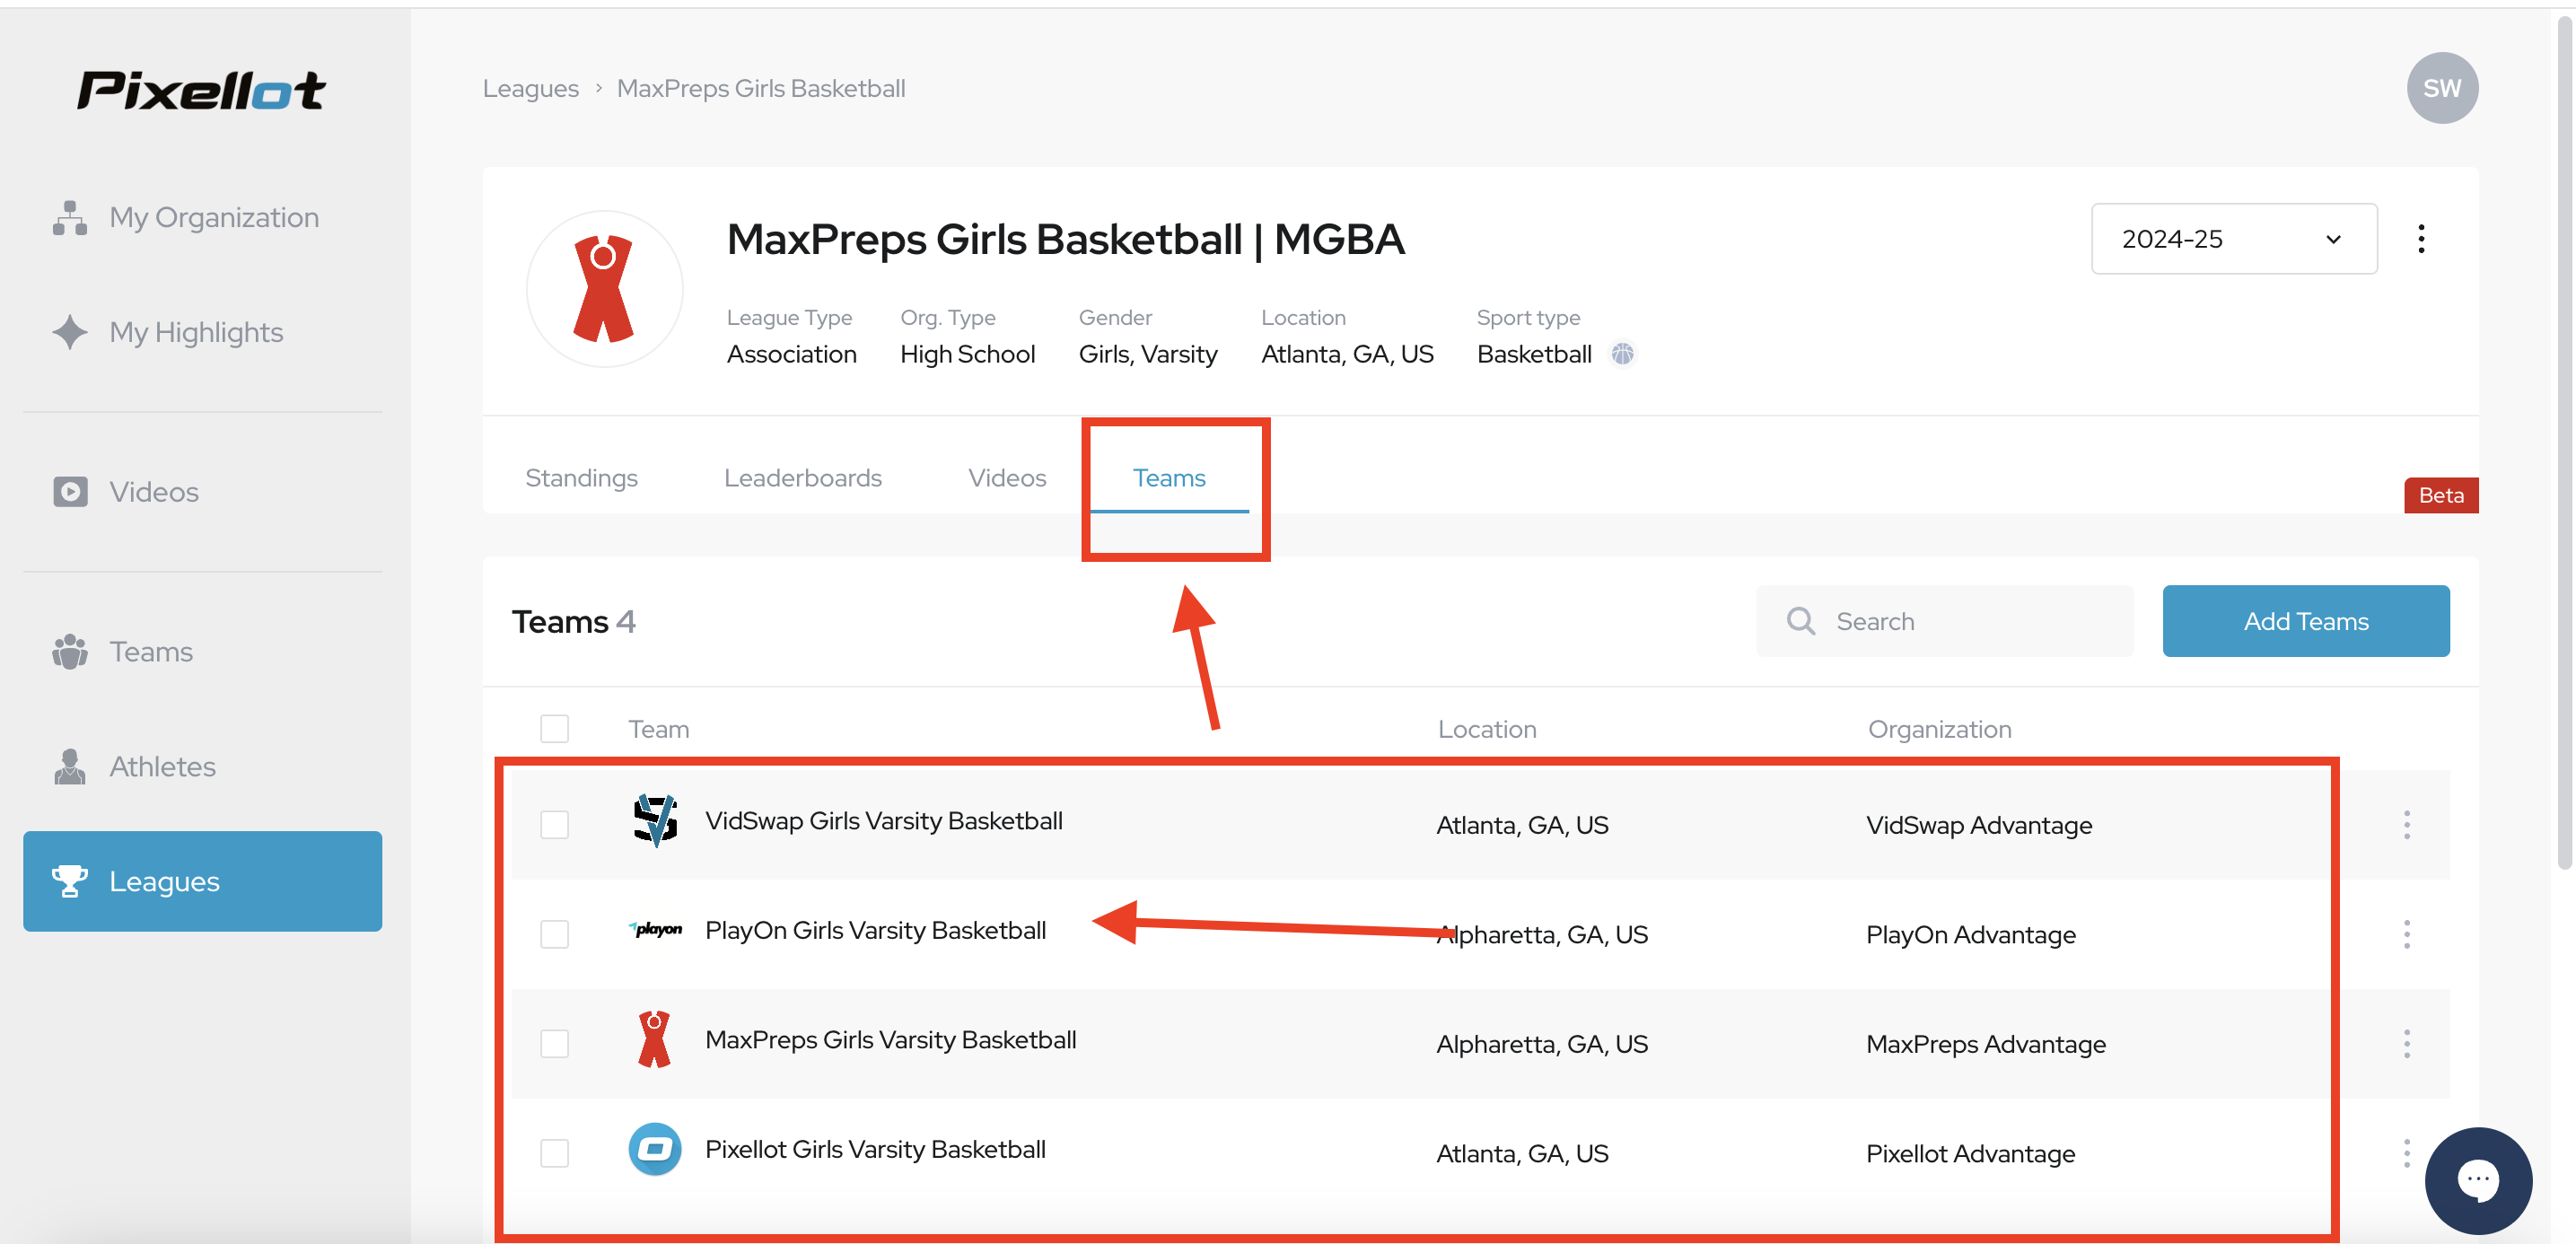Image resolution: width=2576 pixels, height=1244 pixels.
Task: Click the Organization column header
Action: (x=1939, y=729)
